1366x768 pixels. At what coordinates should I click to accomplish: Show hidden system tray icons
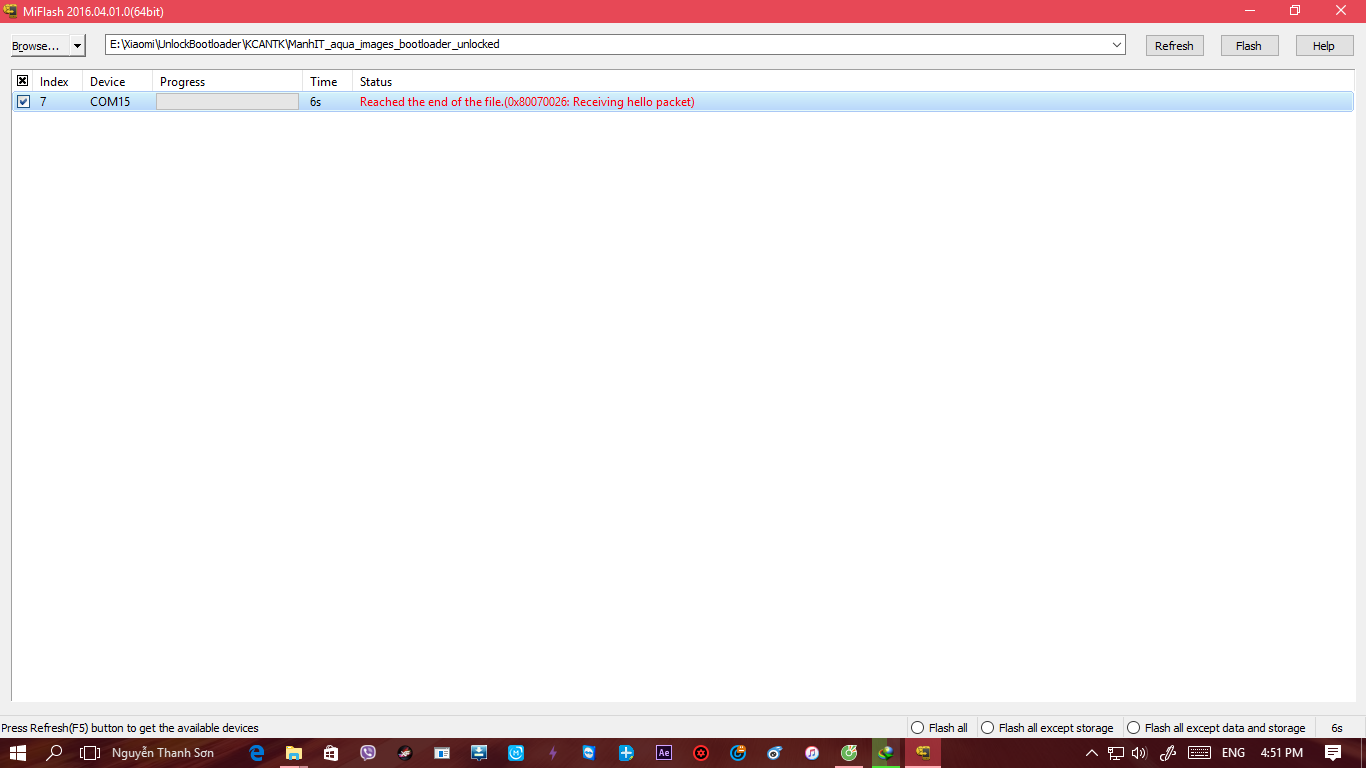(x=1092, y=753)
